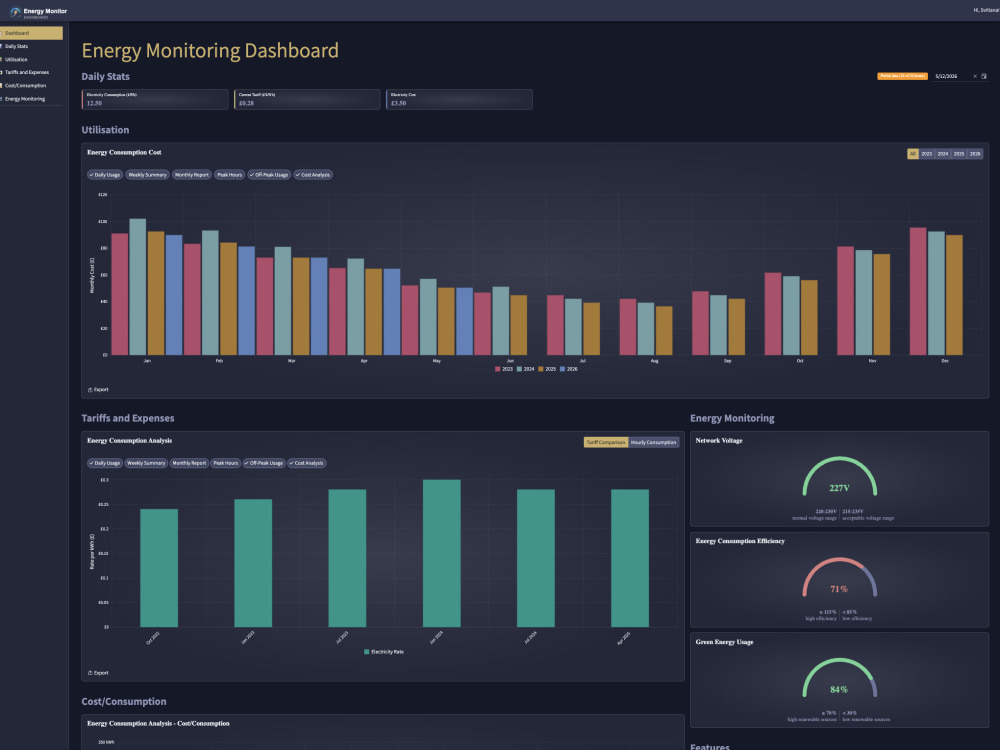Toggle Cost Analysis chip in Energy Consumption Cost
Screen dimensions: 1000x750
tap(313, 175)
